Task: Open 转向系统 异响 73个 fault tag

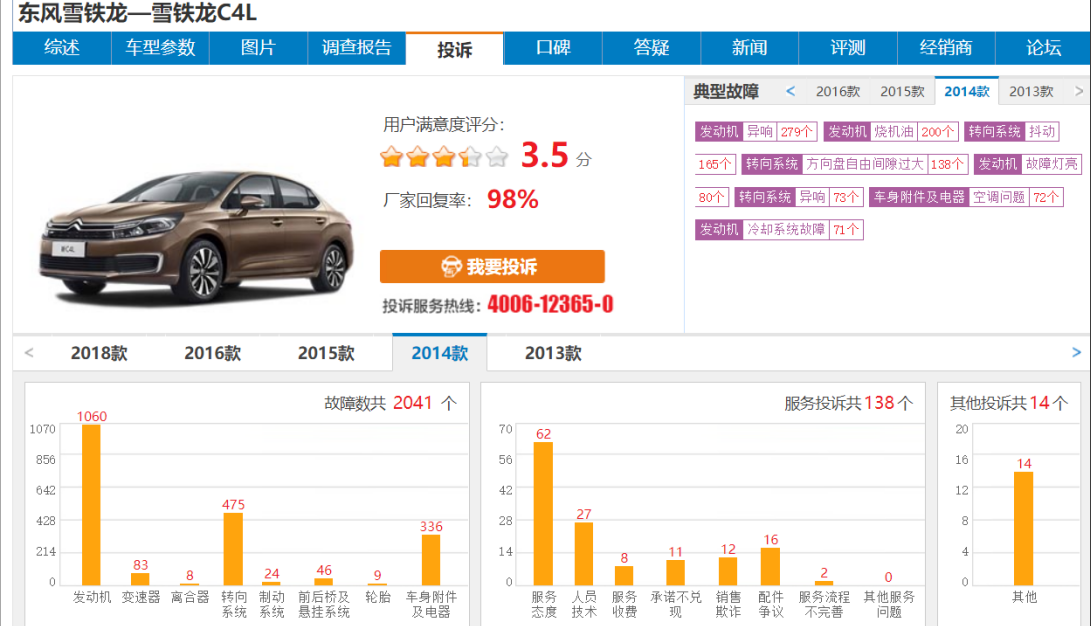Action: tap(799, 197)
